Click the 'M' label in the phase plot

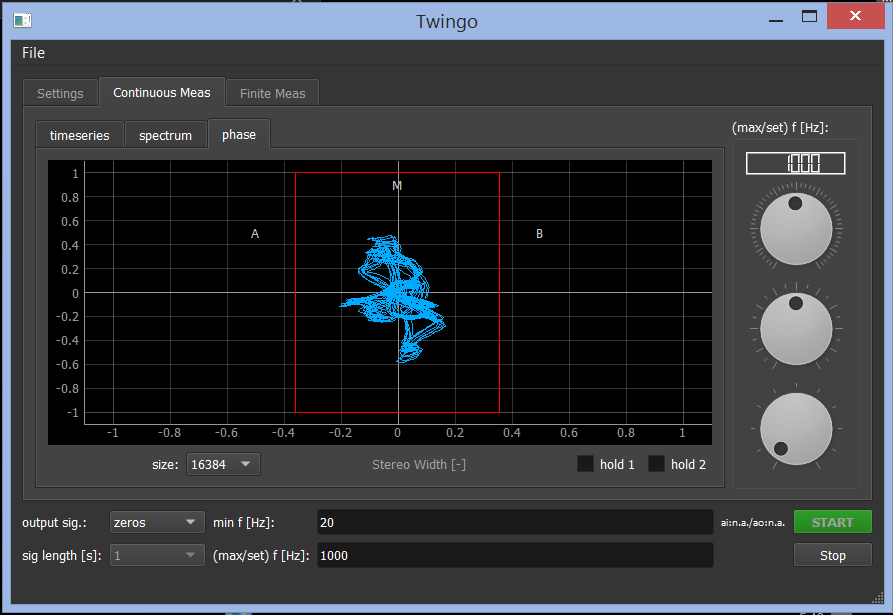coord(397,186)
